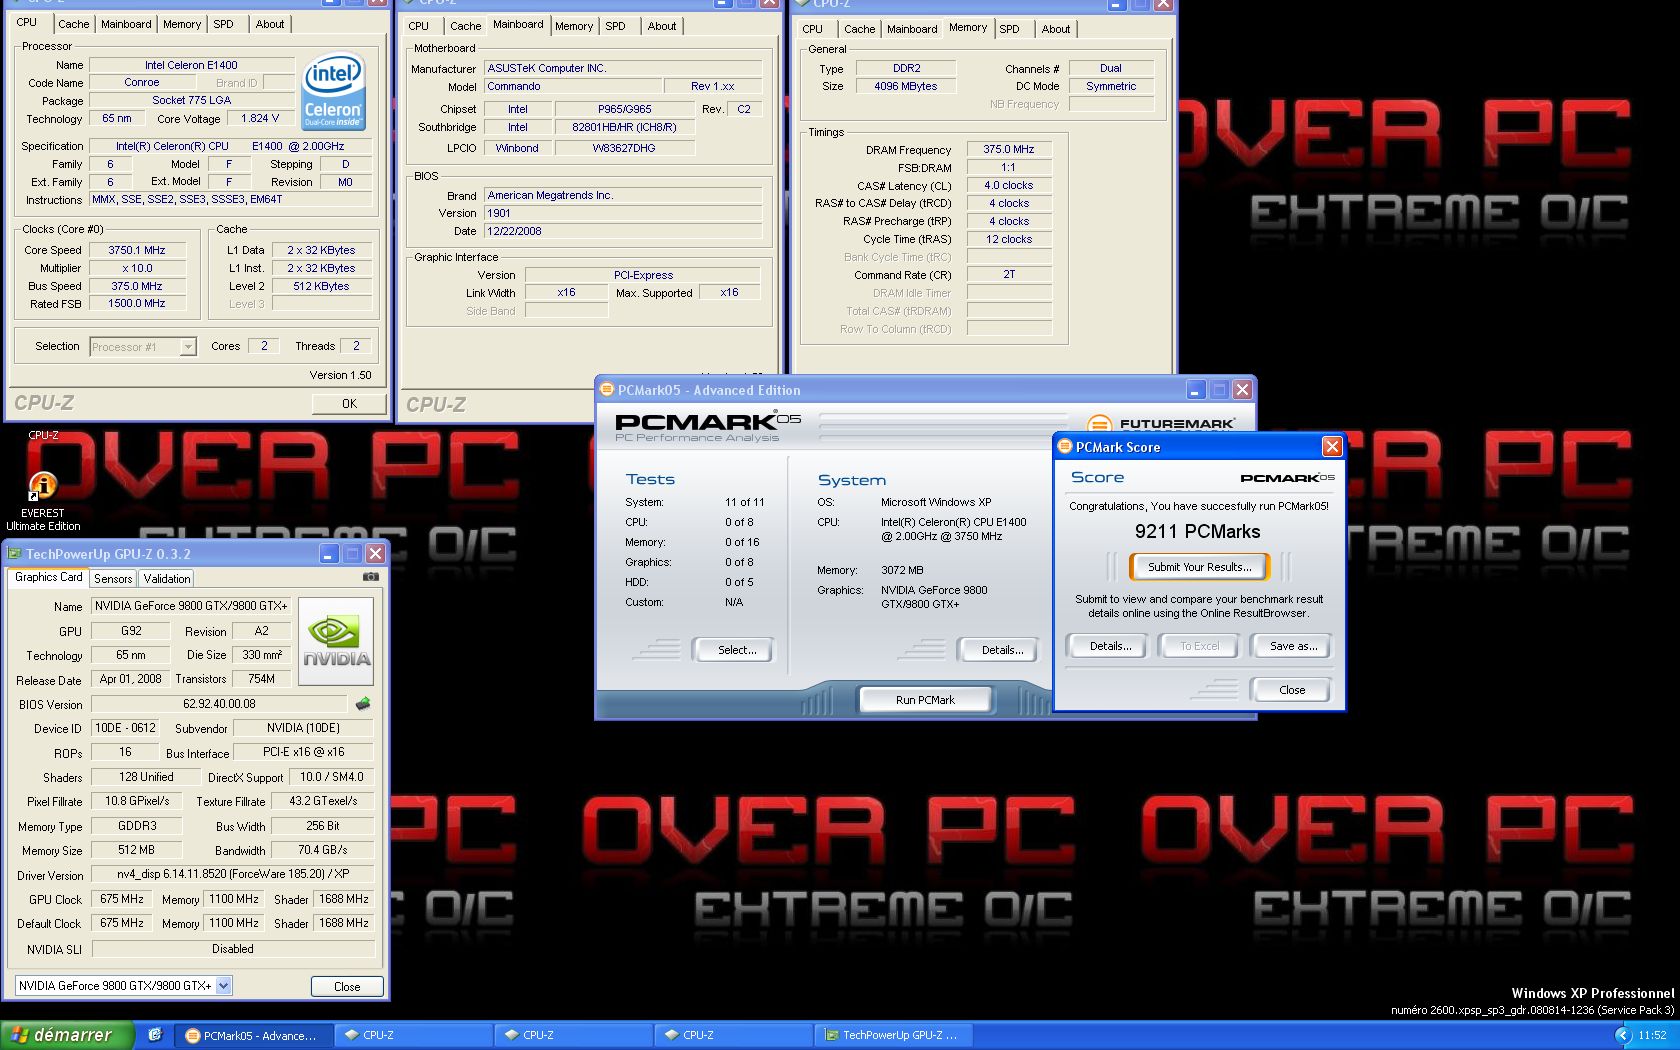Open Validation tab in GPU-Z
This screenshot has height=1050, width=1680.
(166, 578)
